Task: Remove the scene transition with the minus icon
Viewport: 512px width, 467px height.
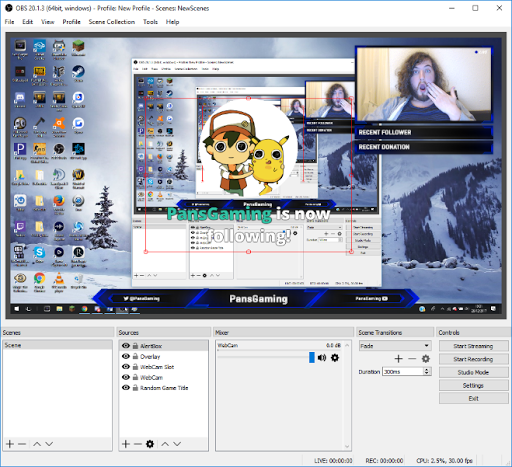Action: [412, 359]
